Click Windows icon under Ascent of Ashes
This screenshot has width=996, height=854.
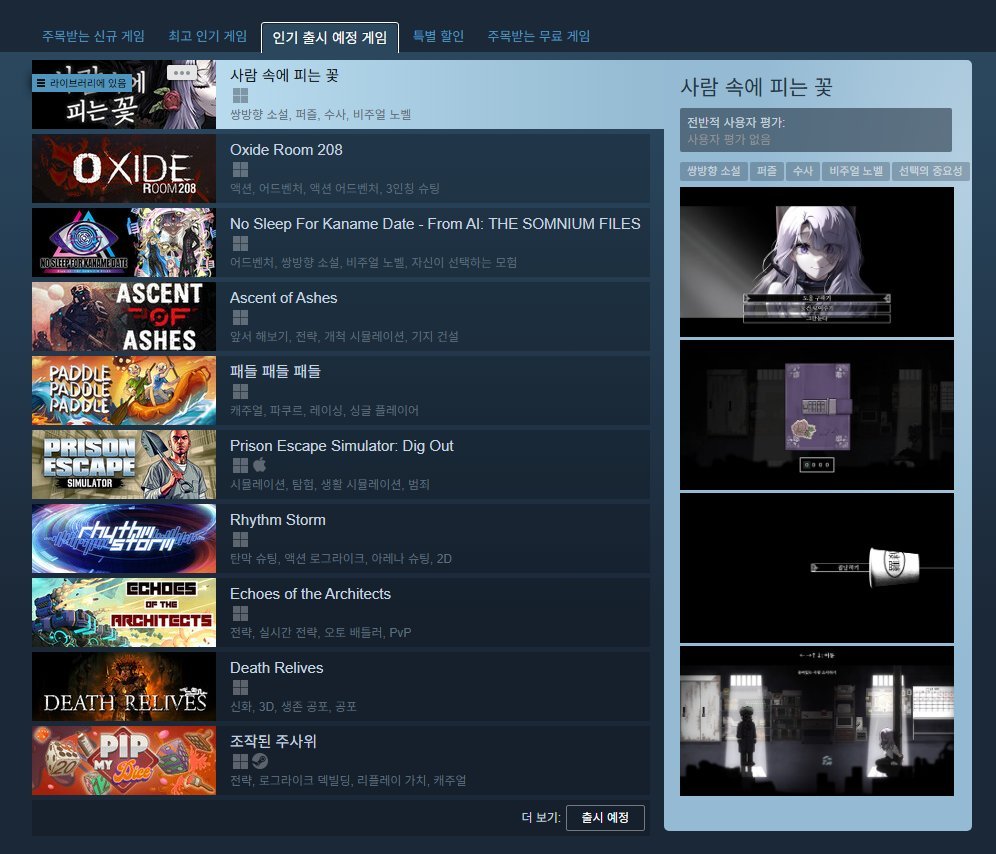point(240,318)
